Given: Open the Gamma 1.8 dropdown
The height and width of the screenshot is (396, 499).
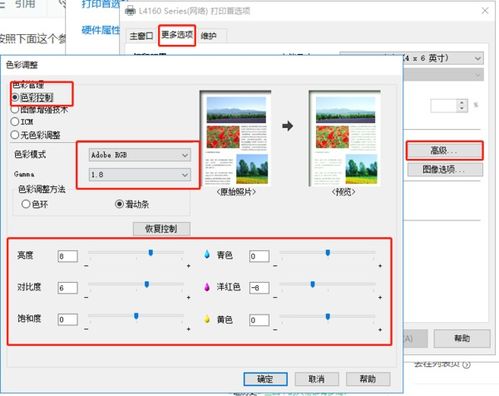Looking at the screenshot, I should tap(140, 175).
